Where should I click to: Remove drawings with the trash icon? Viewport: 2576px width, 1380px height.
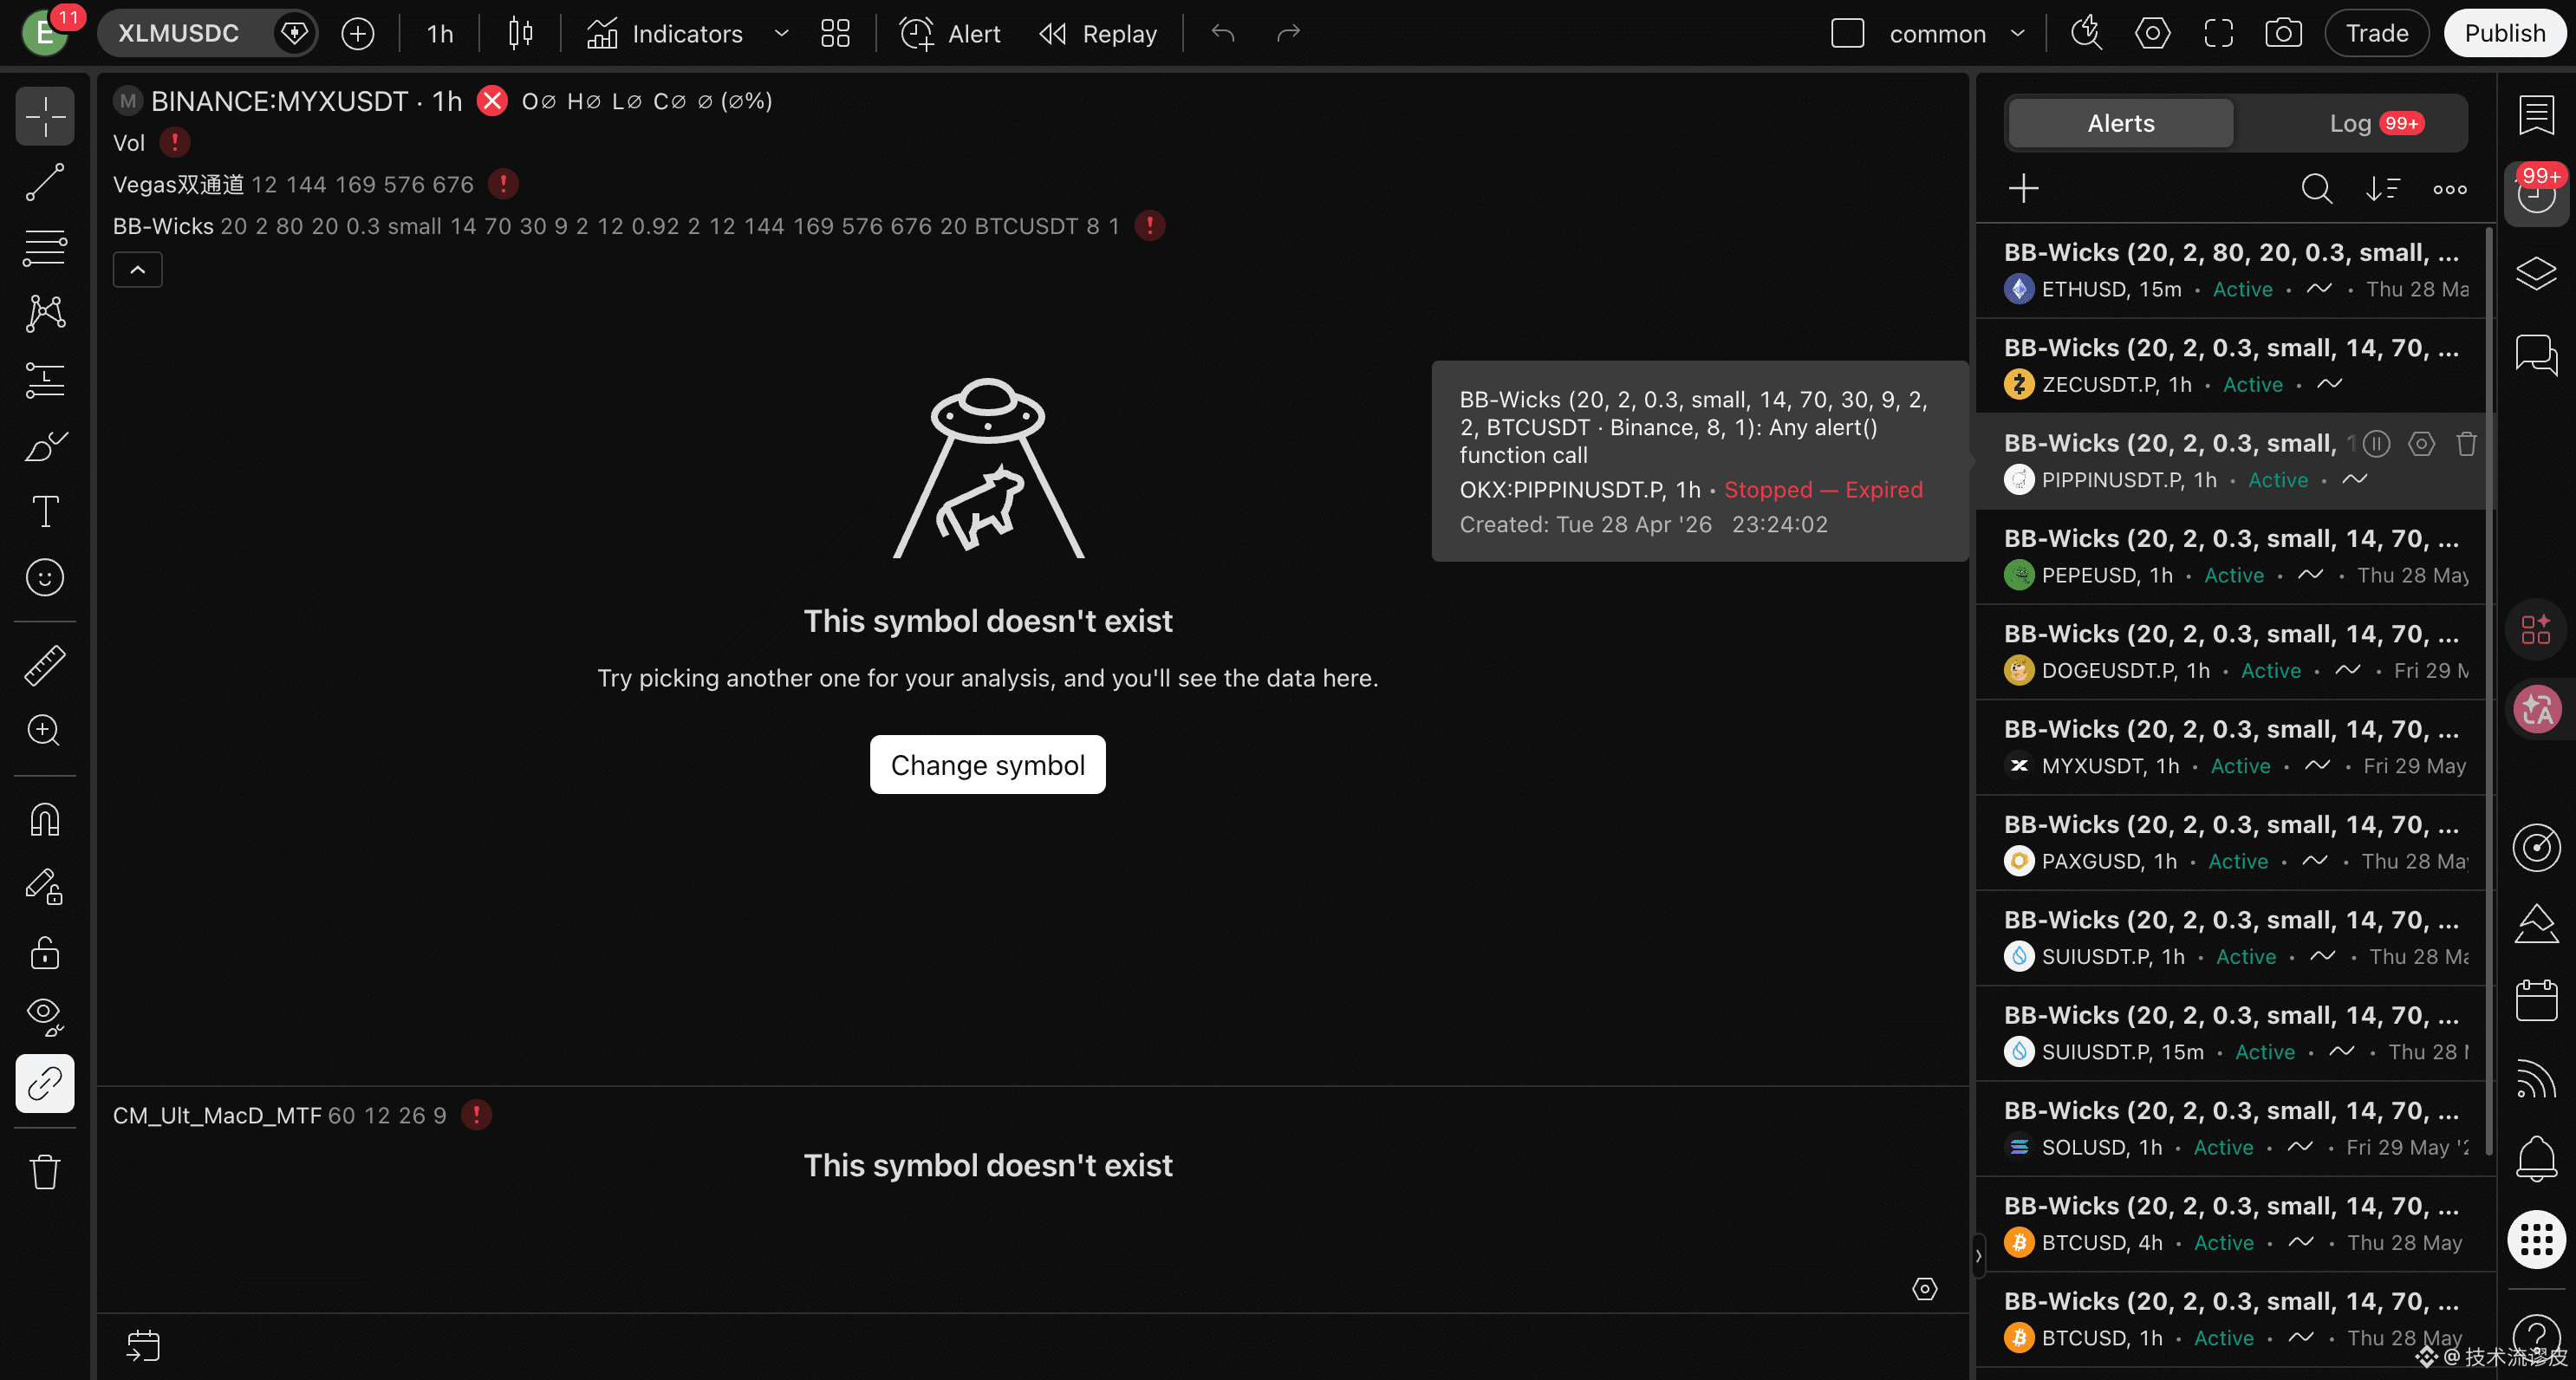click(x=45, y=1171)
